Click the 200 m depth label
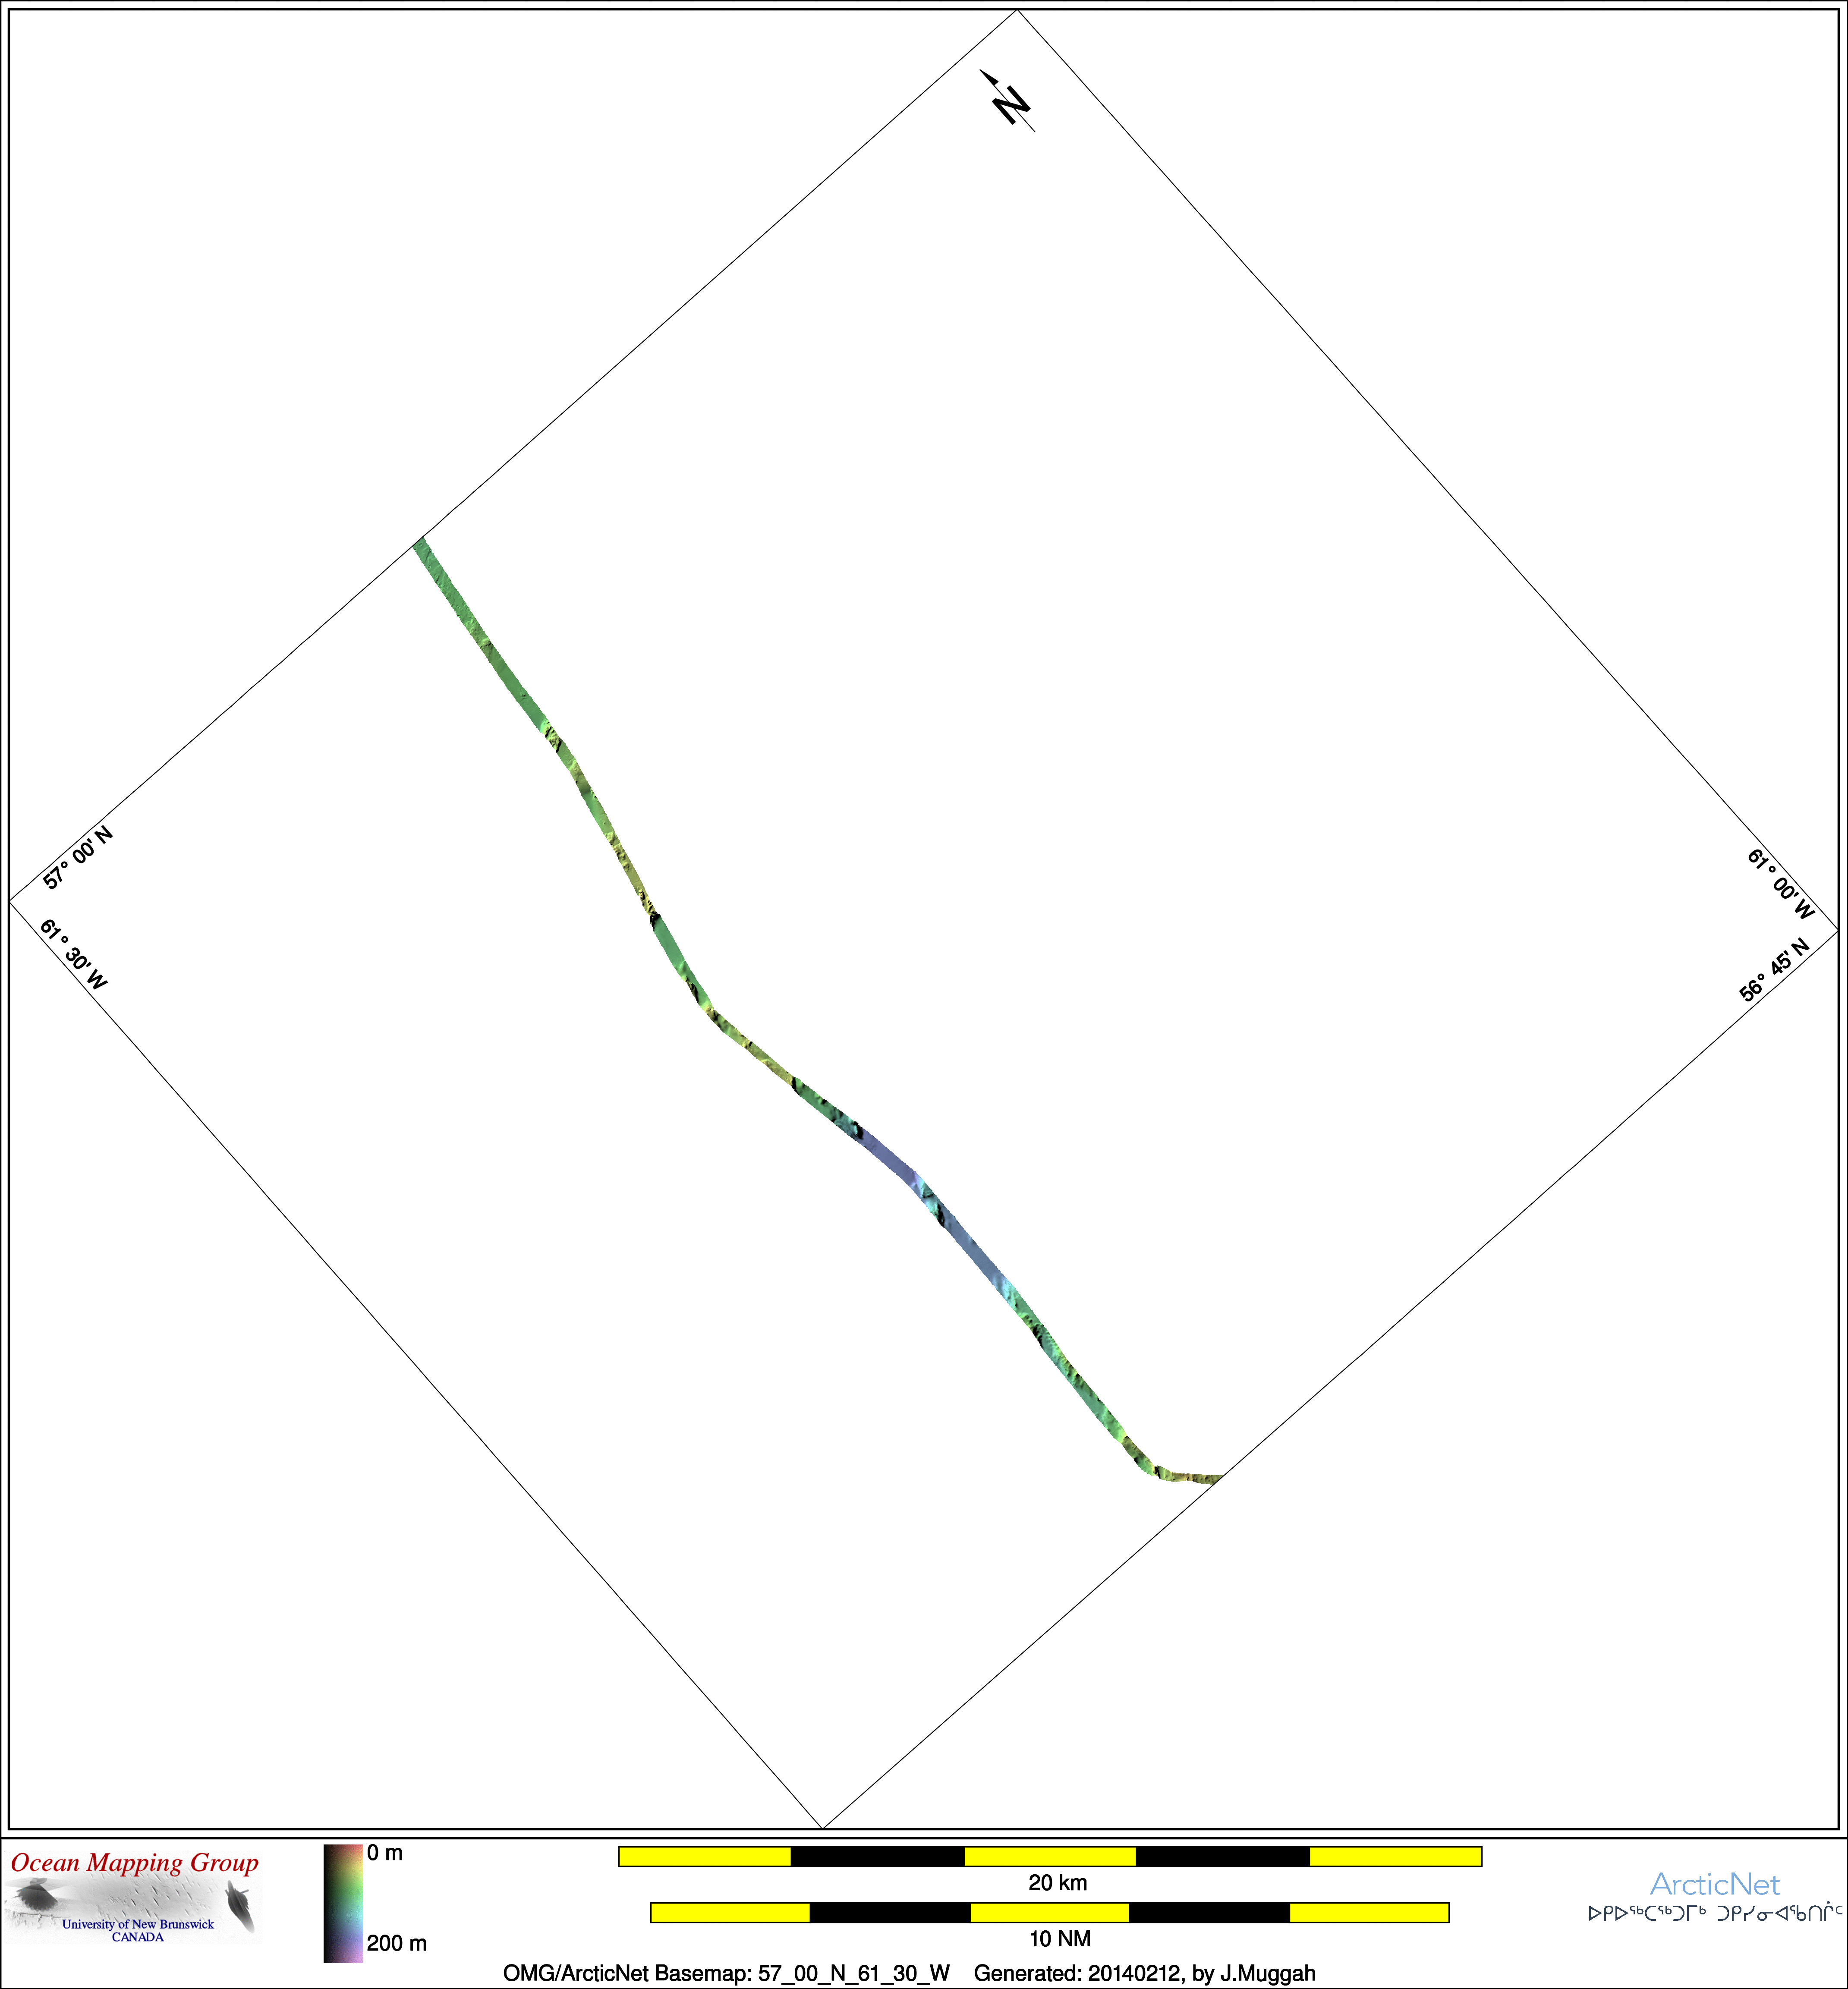The width and height of the screenshot is (1848, 1989). (396, 1943)
